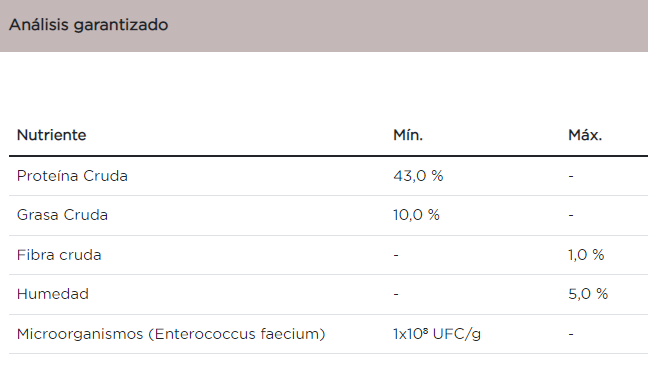Image resolution: width=648 pixels, height=368 pixels.
Task: Click the Microorganismos (Enterococcus faecium) label
Action: coord(171,334)
